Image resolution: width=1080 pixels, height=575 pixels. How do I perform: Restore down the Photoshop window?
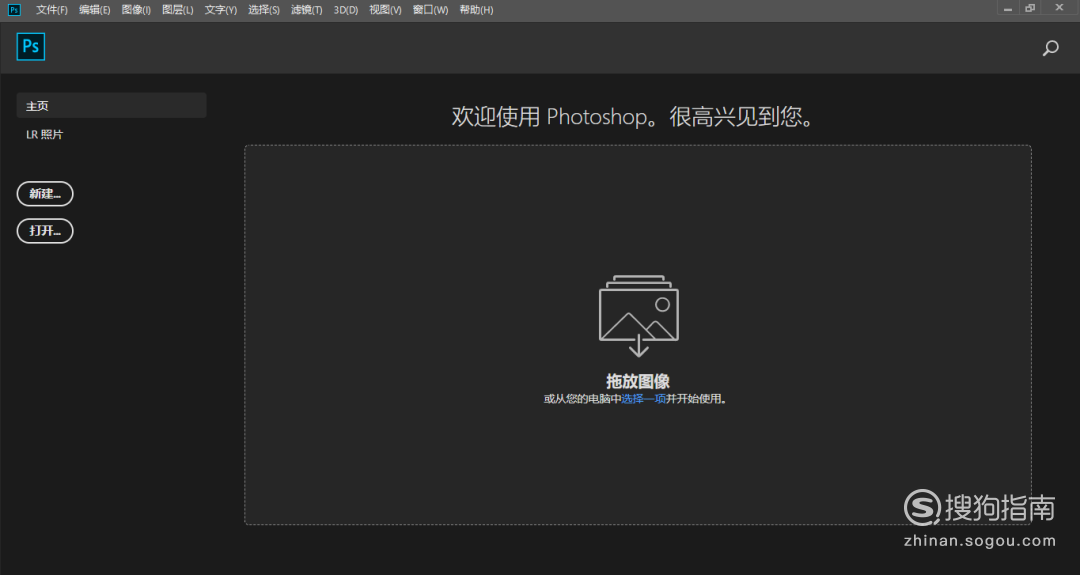pos(1030,8)
